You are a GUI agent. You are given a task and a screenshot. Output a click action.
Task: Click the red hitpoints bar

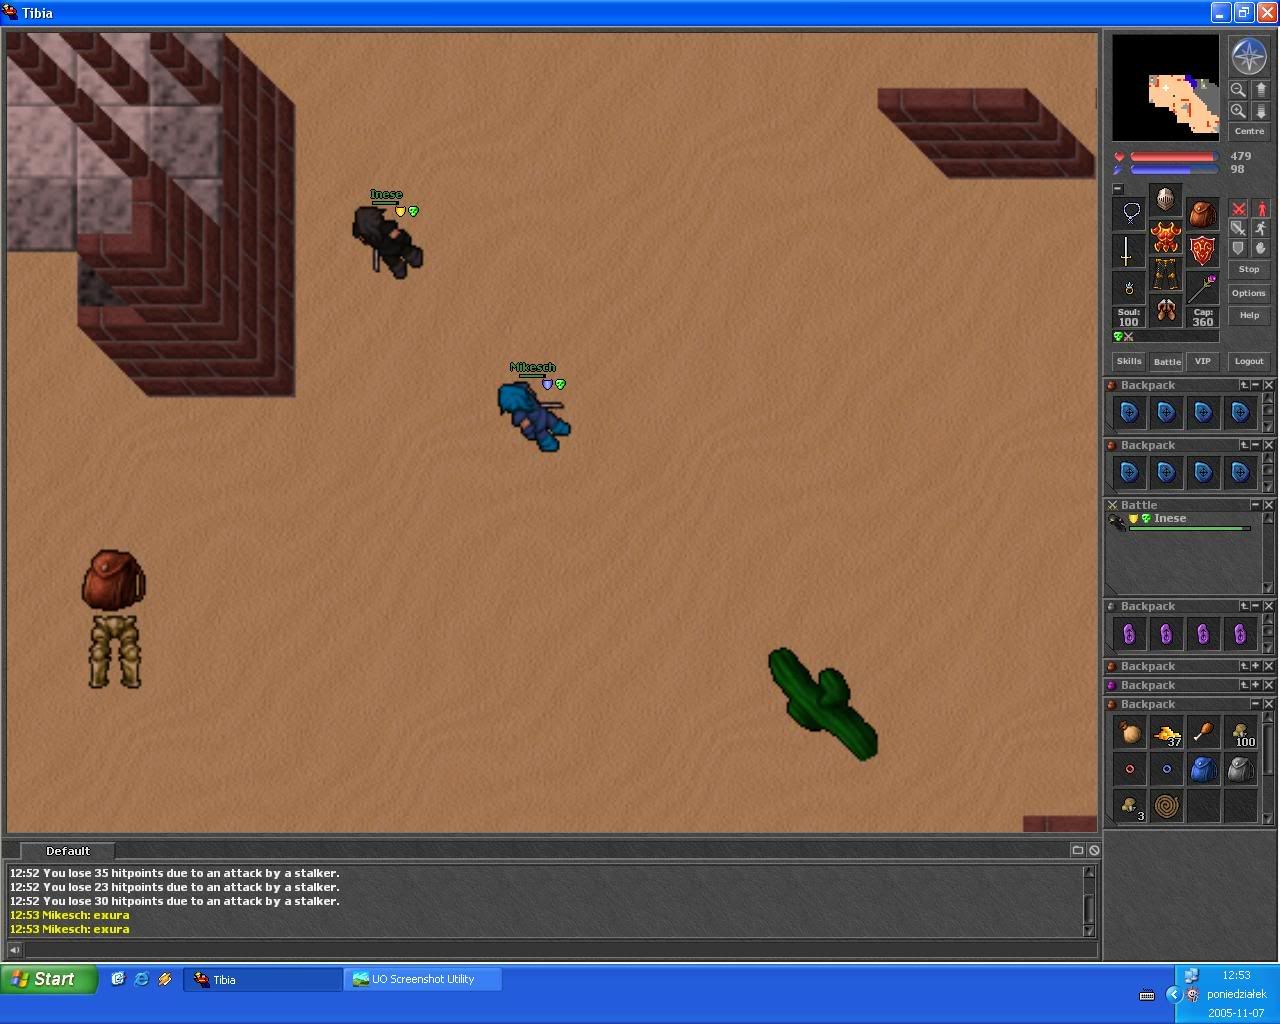[1173, 157]
